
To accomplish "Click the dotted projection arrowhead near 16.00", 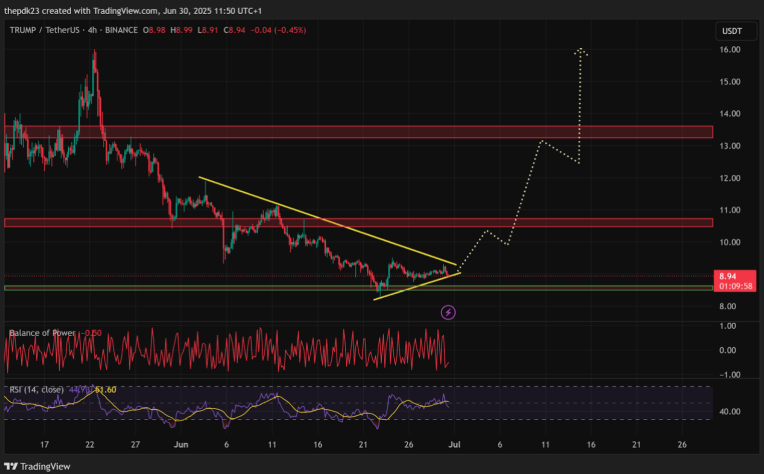I will pos(580,51).
